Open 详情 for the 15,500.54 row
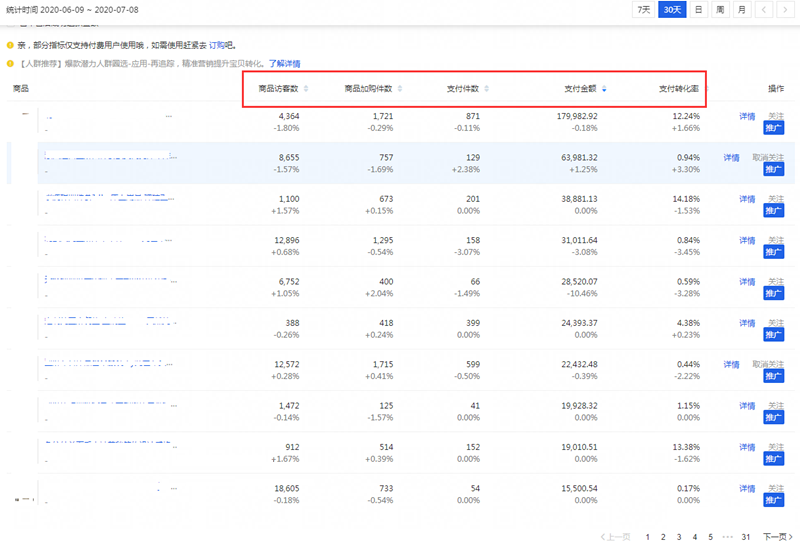Viewport: 800px width, 541px height. 747,488
